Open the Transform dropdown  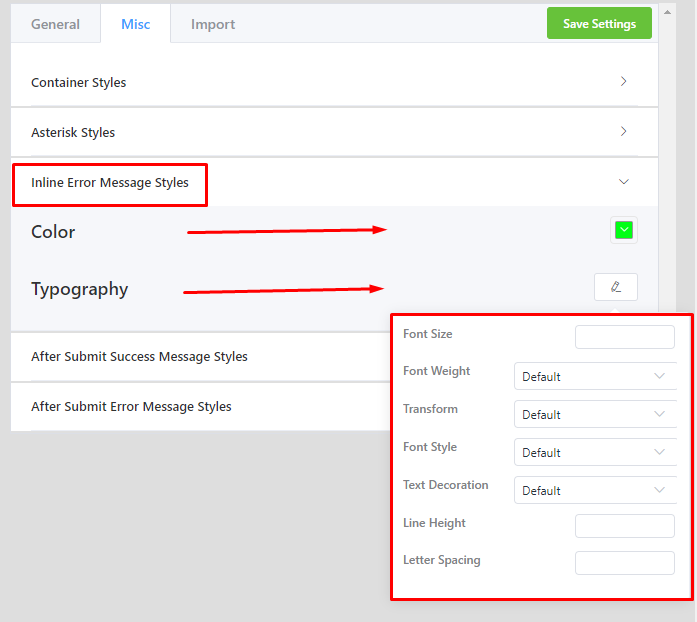pos(595,414)
